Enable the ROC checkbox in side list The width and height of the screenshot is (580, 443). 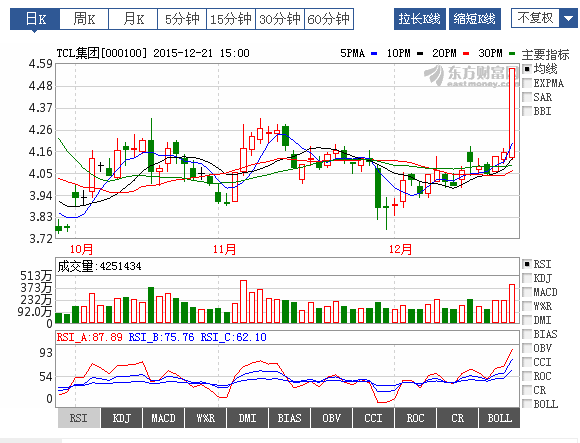pyautogui.click(x=527, y=376)
